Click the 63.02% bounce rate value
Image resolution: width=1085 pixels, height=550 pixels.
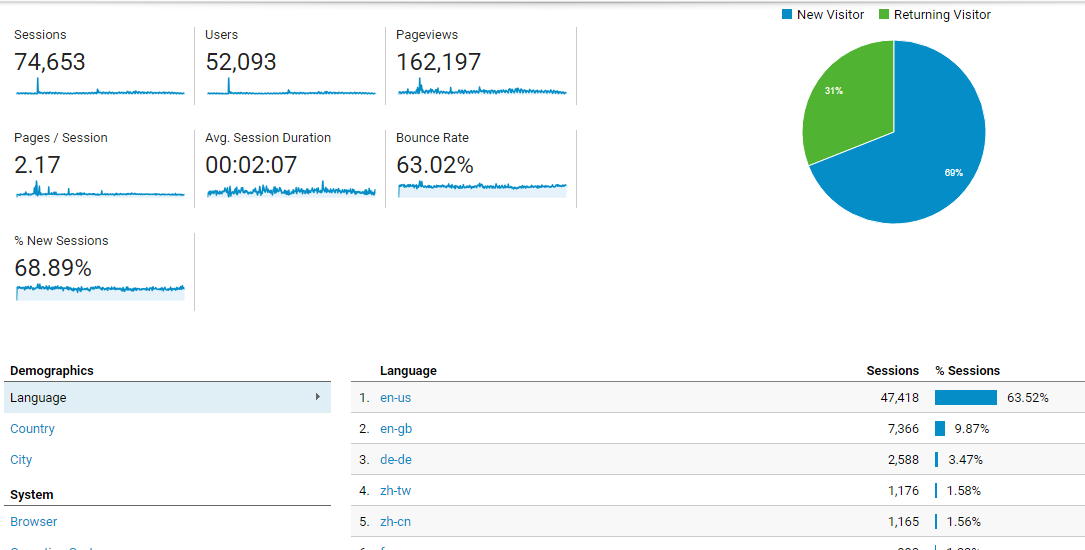pos(435,165)
